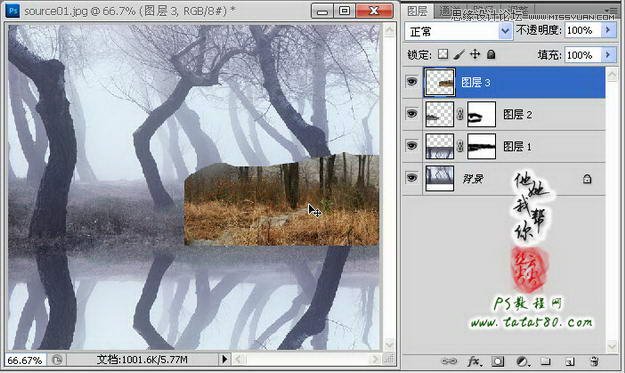625x373 pixels.
Task: Close the source01.jpg document window
Action: point(374,11)
